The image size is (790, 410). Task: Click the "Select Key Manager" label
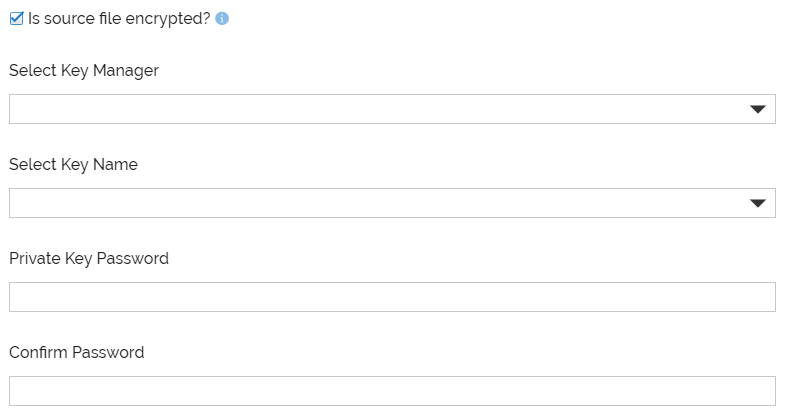pyautogui.click(x=84, y=70)
